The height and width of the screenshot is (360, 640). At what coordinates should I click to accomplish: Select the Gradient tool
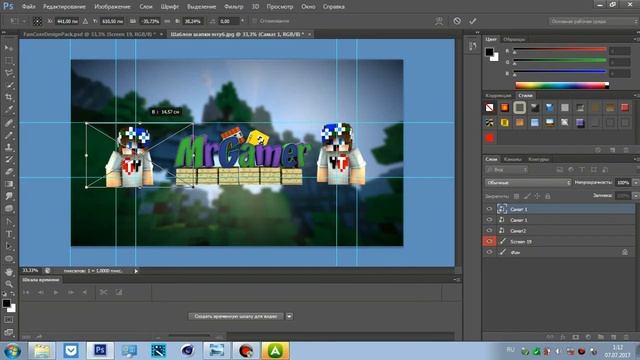tap(9, 184)
